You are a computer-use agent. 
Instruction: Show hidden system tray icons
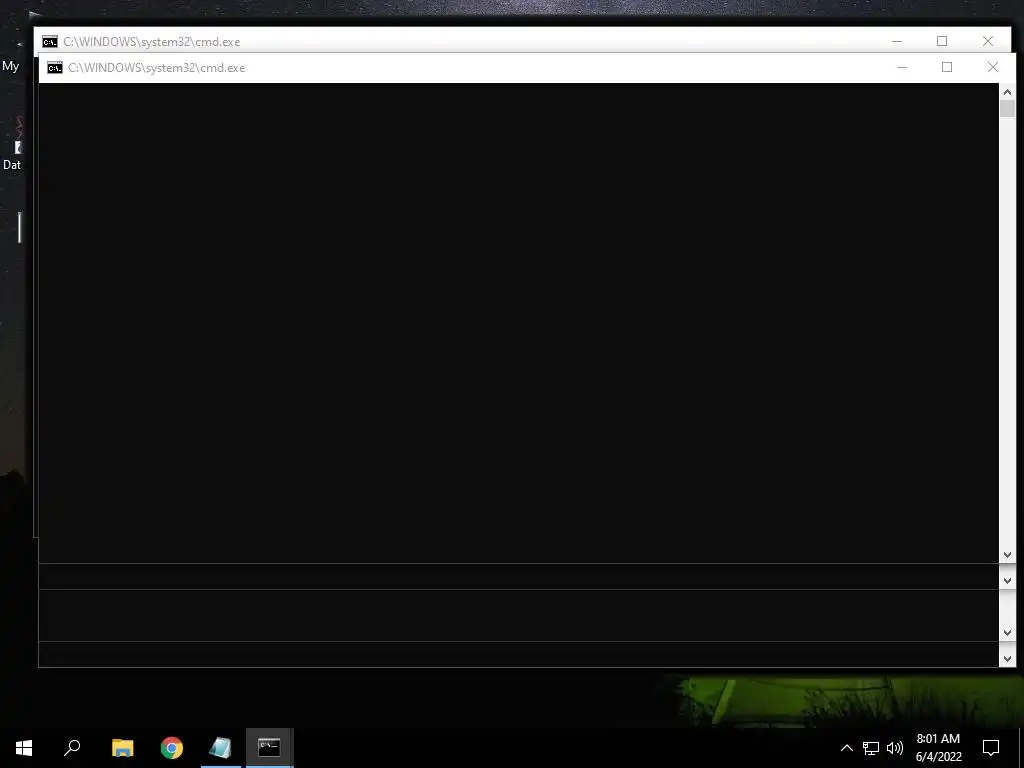click(846, 748)
